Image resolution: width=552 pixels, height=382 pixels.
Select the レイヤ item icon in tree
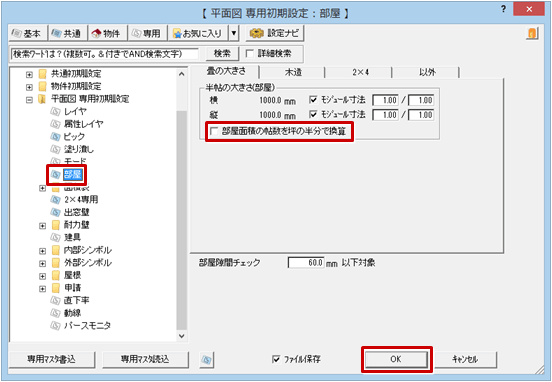tap(55, 112)
